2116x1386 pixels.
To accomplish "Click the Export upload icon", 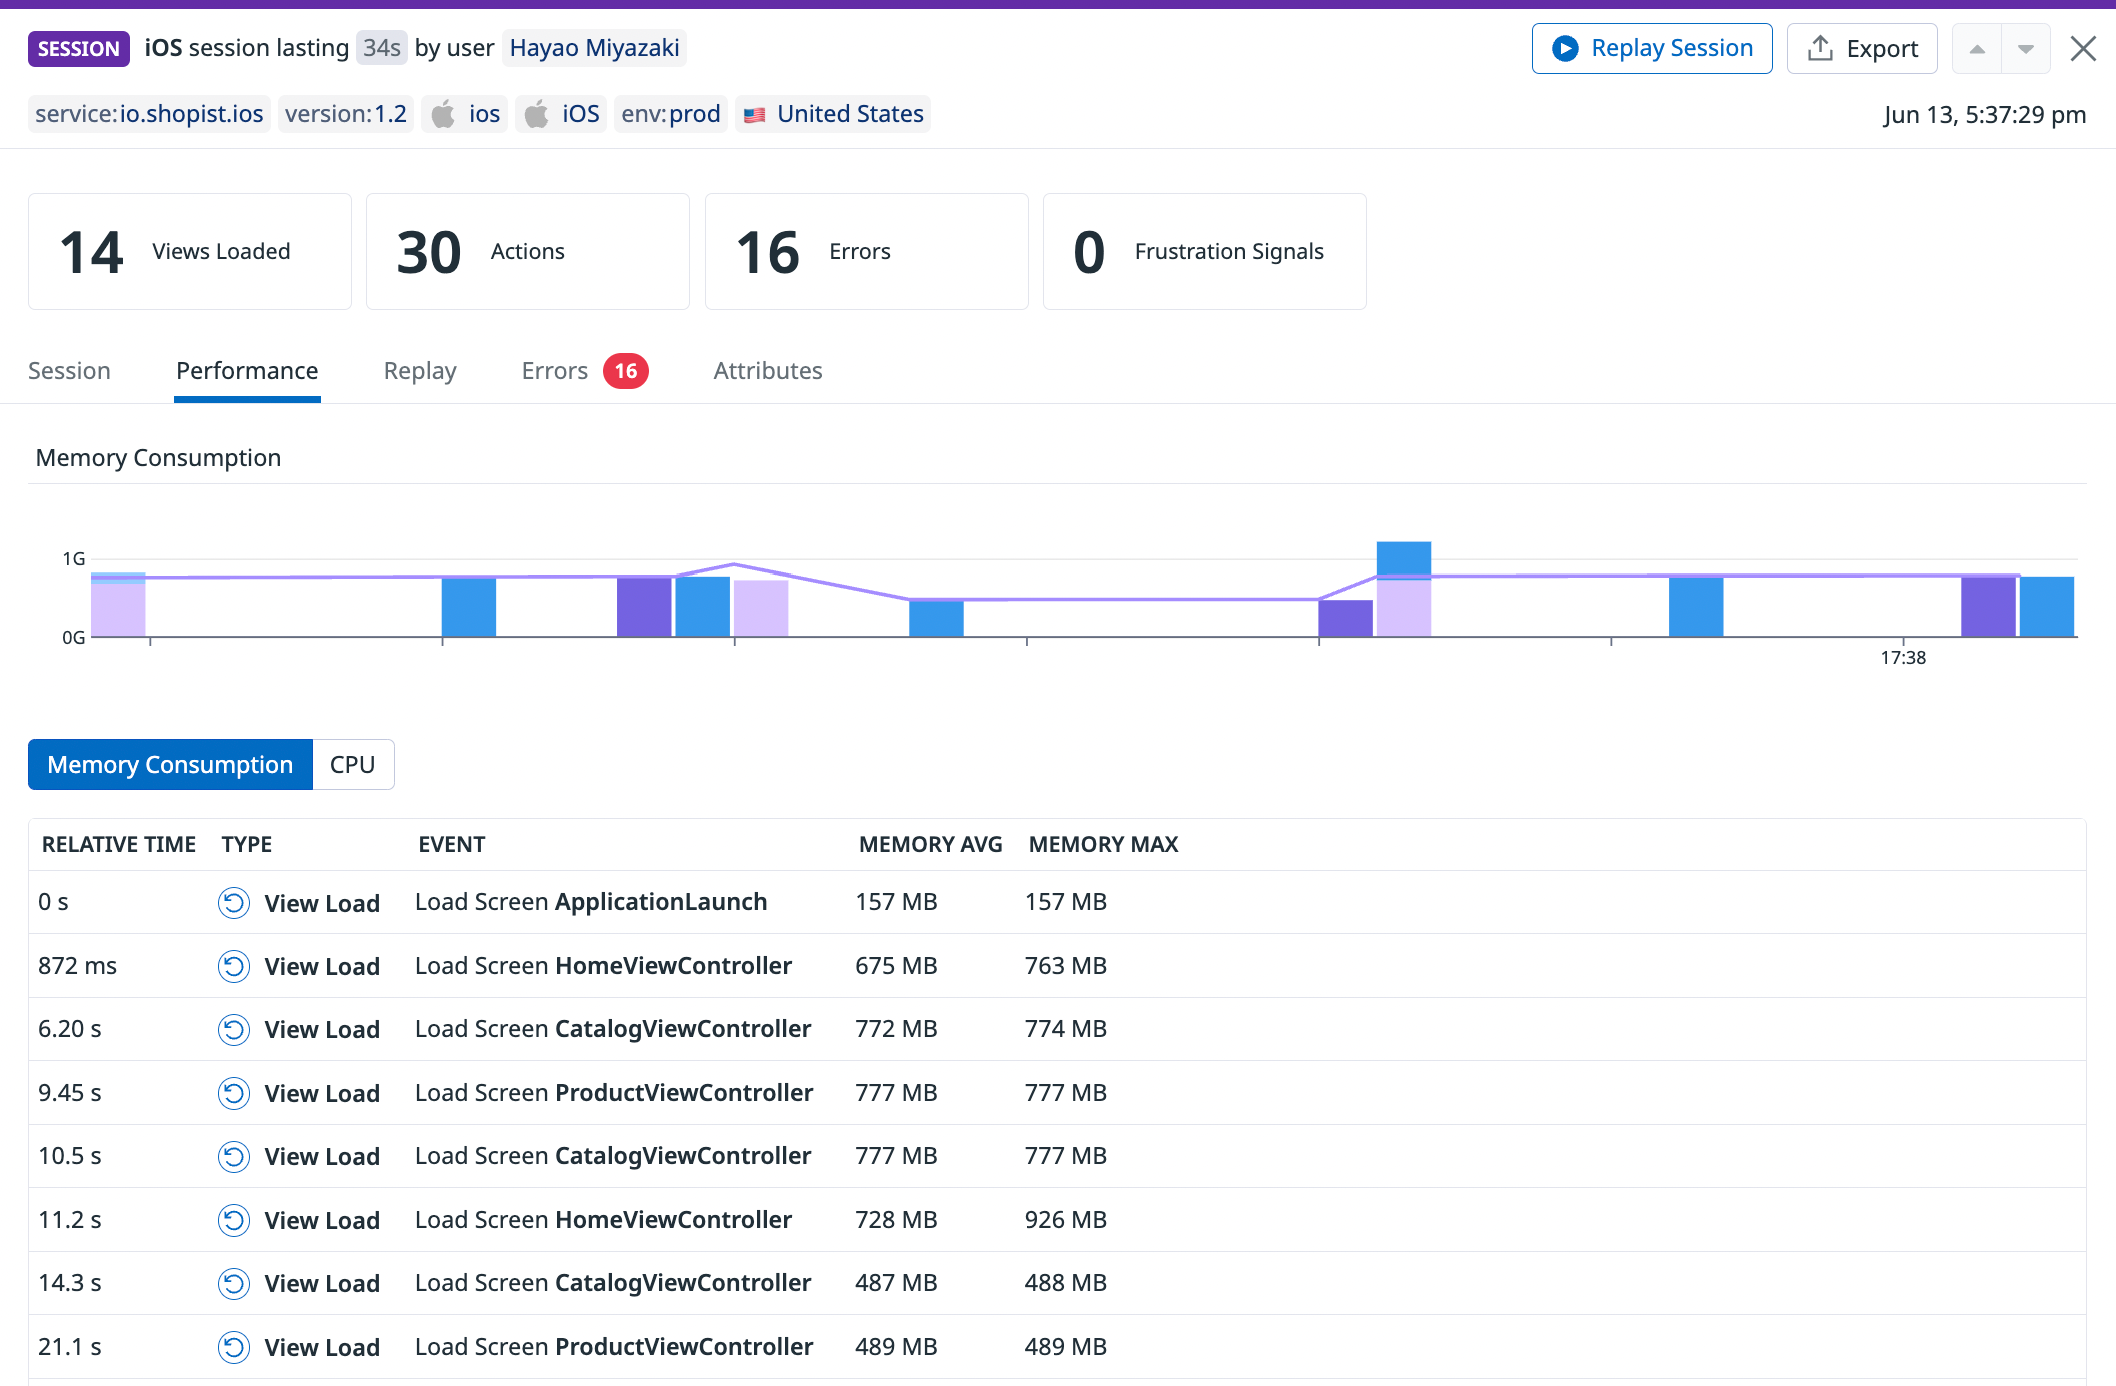I will tap(1821, 48).
